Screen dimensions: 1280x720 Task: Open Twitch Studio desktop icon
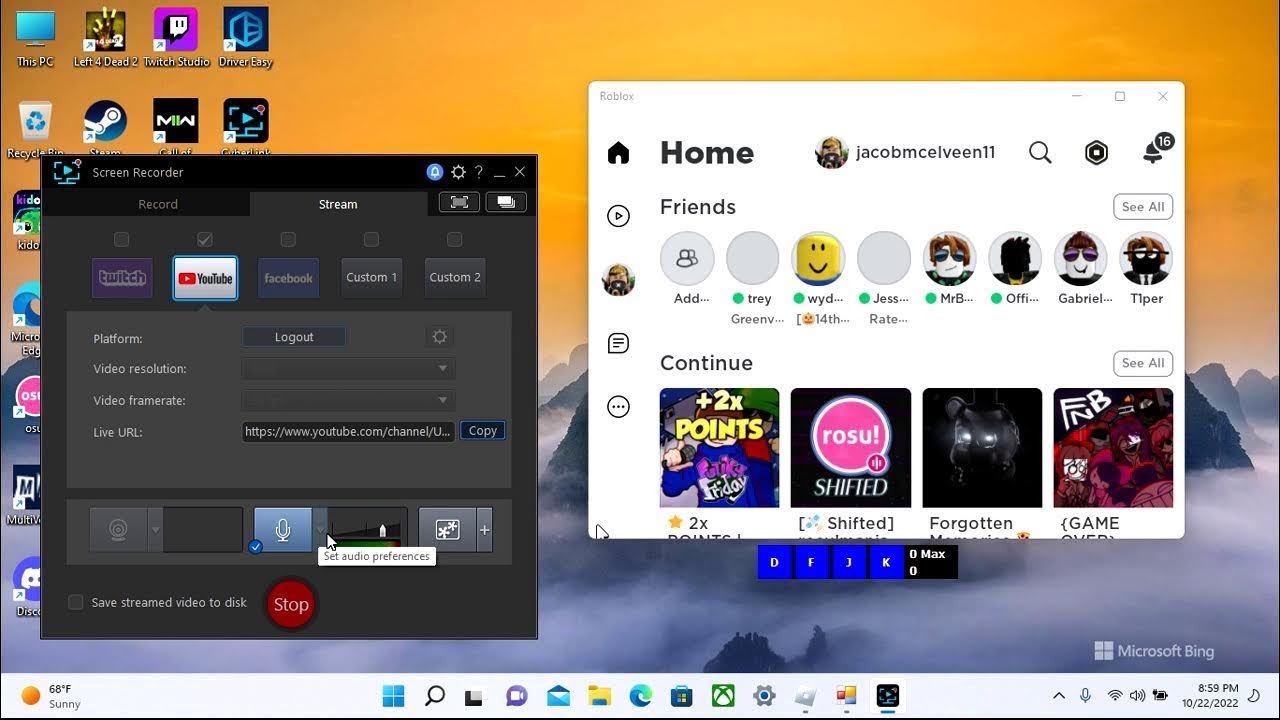(177, 38)
